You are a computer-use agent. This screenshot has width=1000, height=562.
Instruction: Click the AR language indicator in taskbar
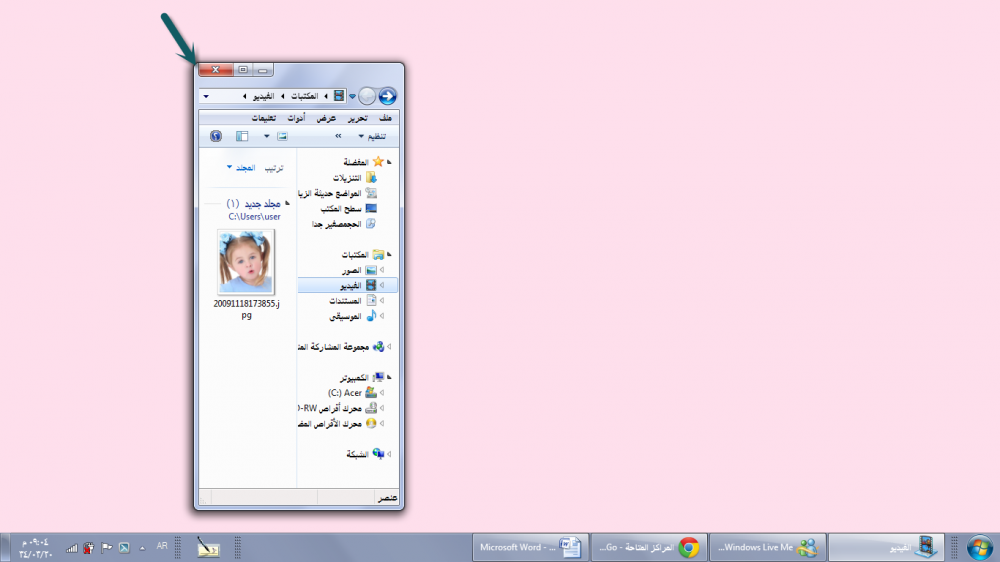tap(162, 547)
